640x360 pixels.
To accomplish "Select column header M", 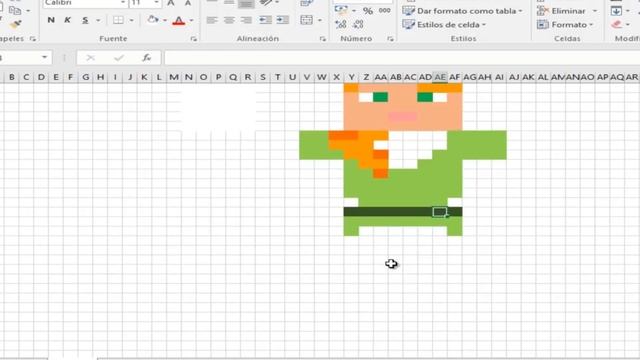I will (x=174, y=77).
